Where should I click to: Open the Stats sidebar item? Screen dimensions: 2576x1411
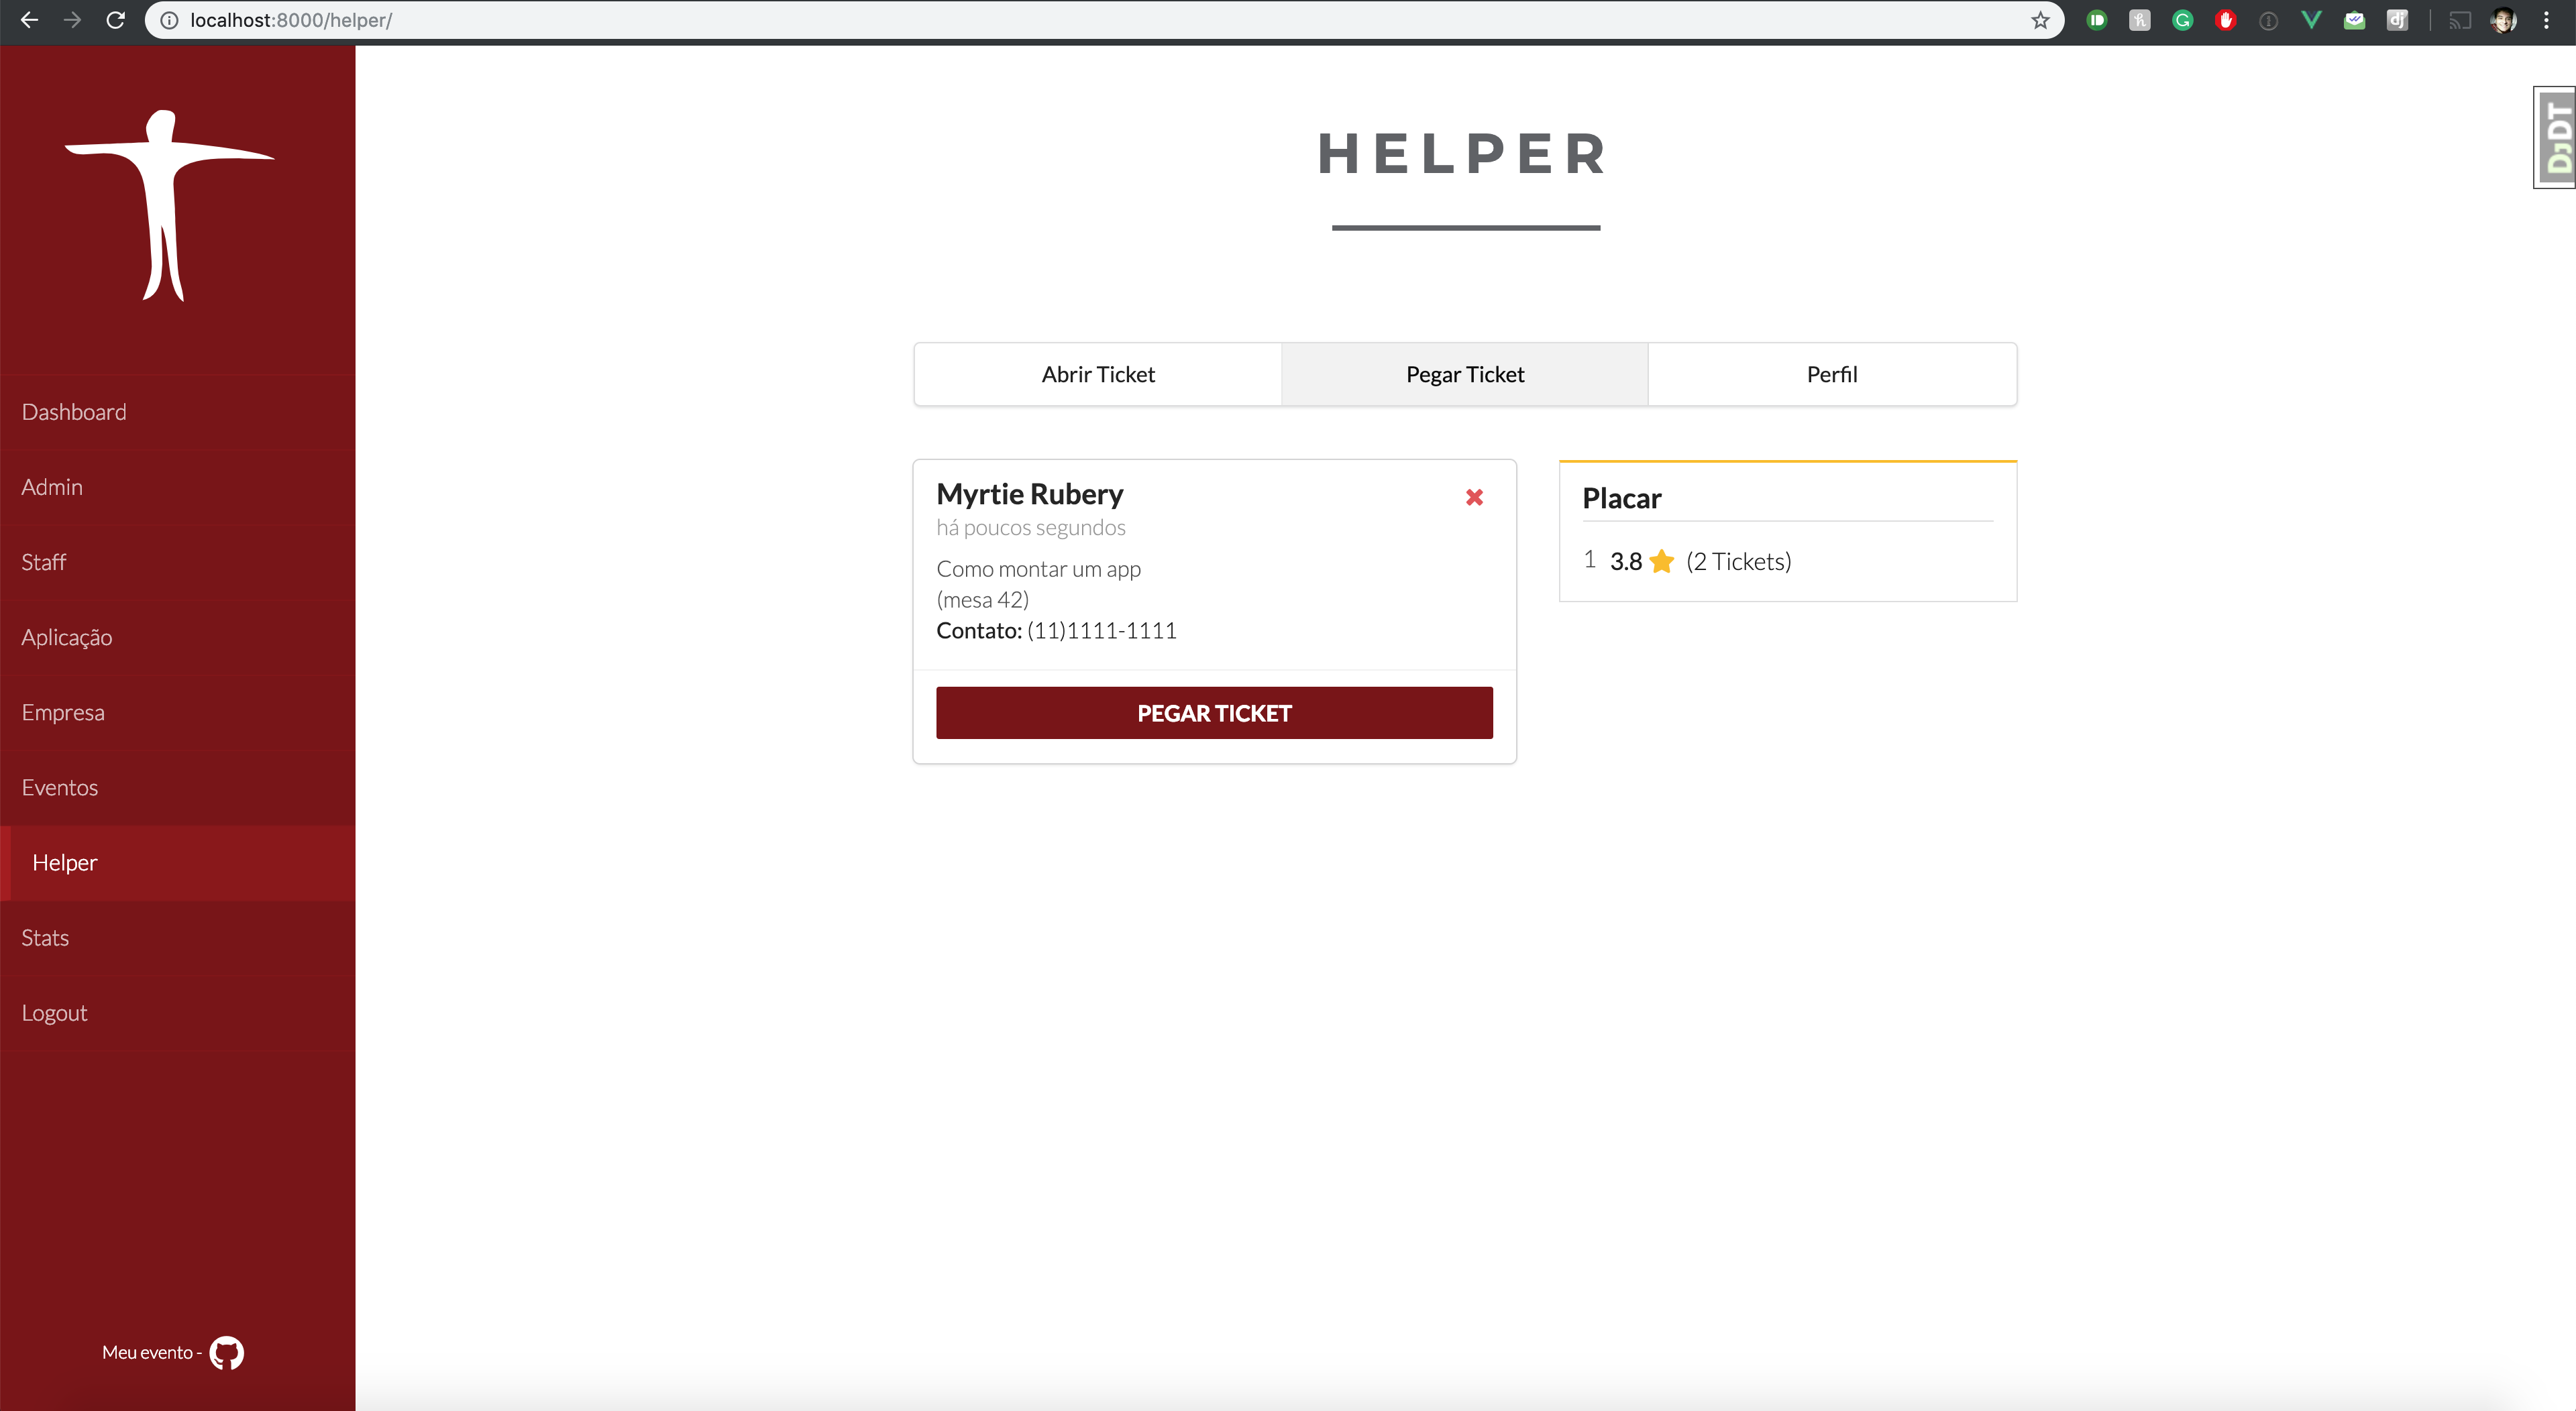click(45, 938)
